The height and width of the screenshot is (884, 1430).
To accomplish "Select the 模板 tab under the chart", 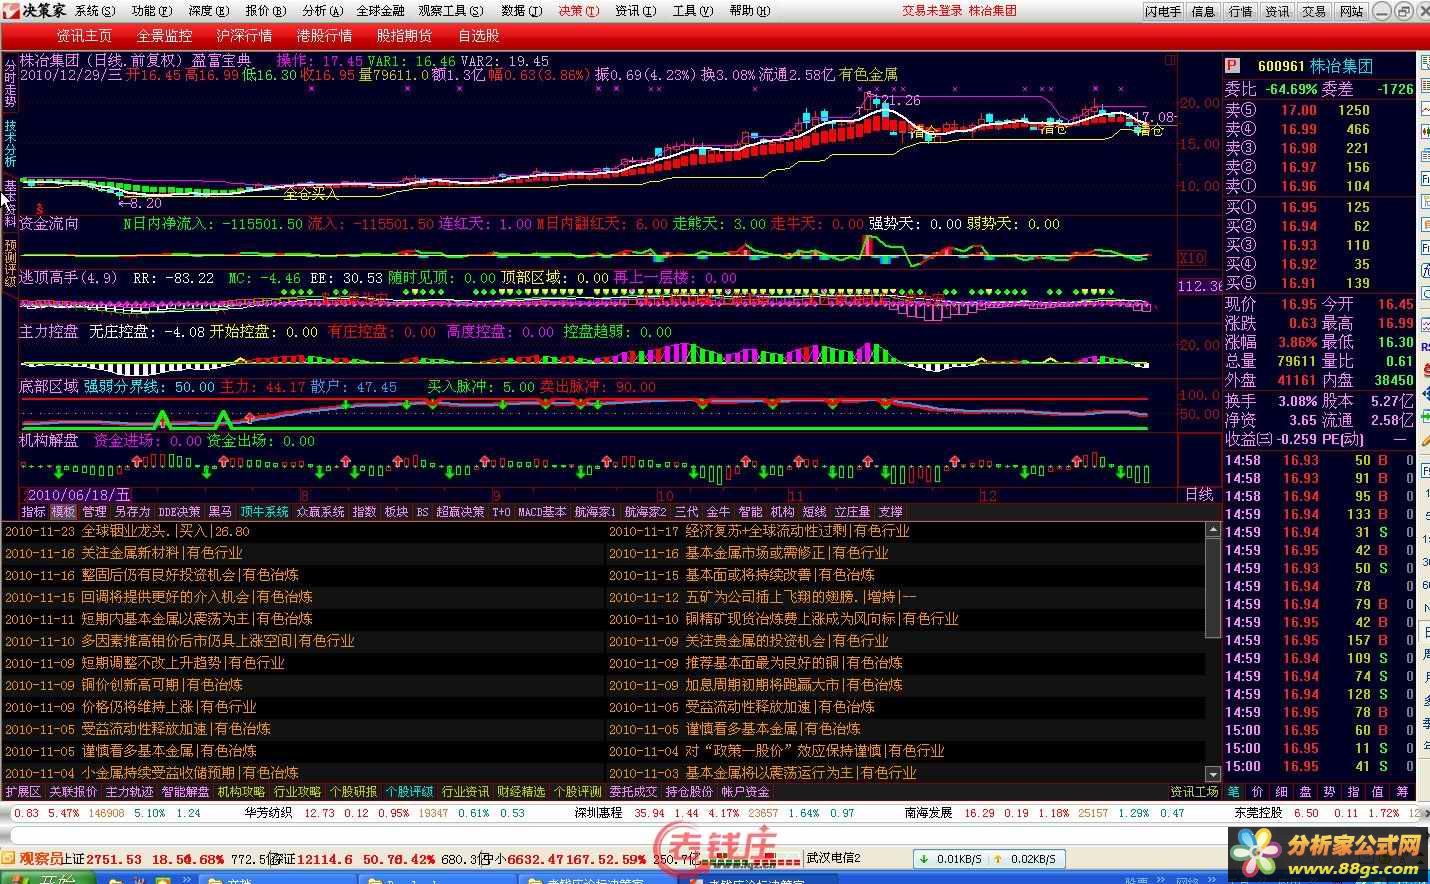I will pyautogui.click(x=64, y=511).
